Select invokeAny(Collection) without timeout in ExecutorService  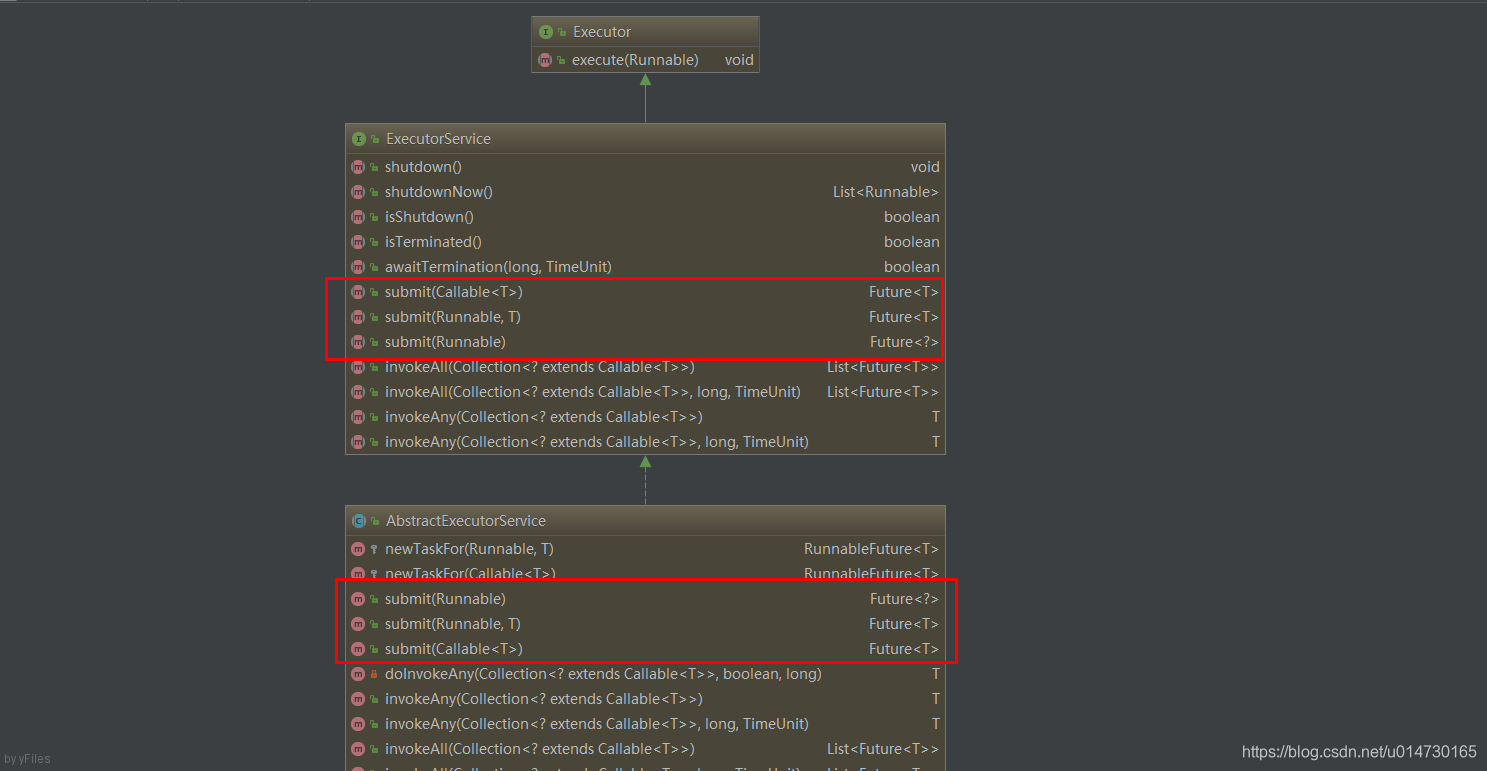[544, 417]
